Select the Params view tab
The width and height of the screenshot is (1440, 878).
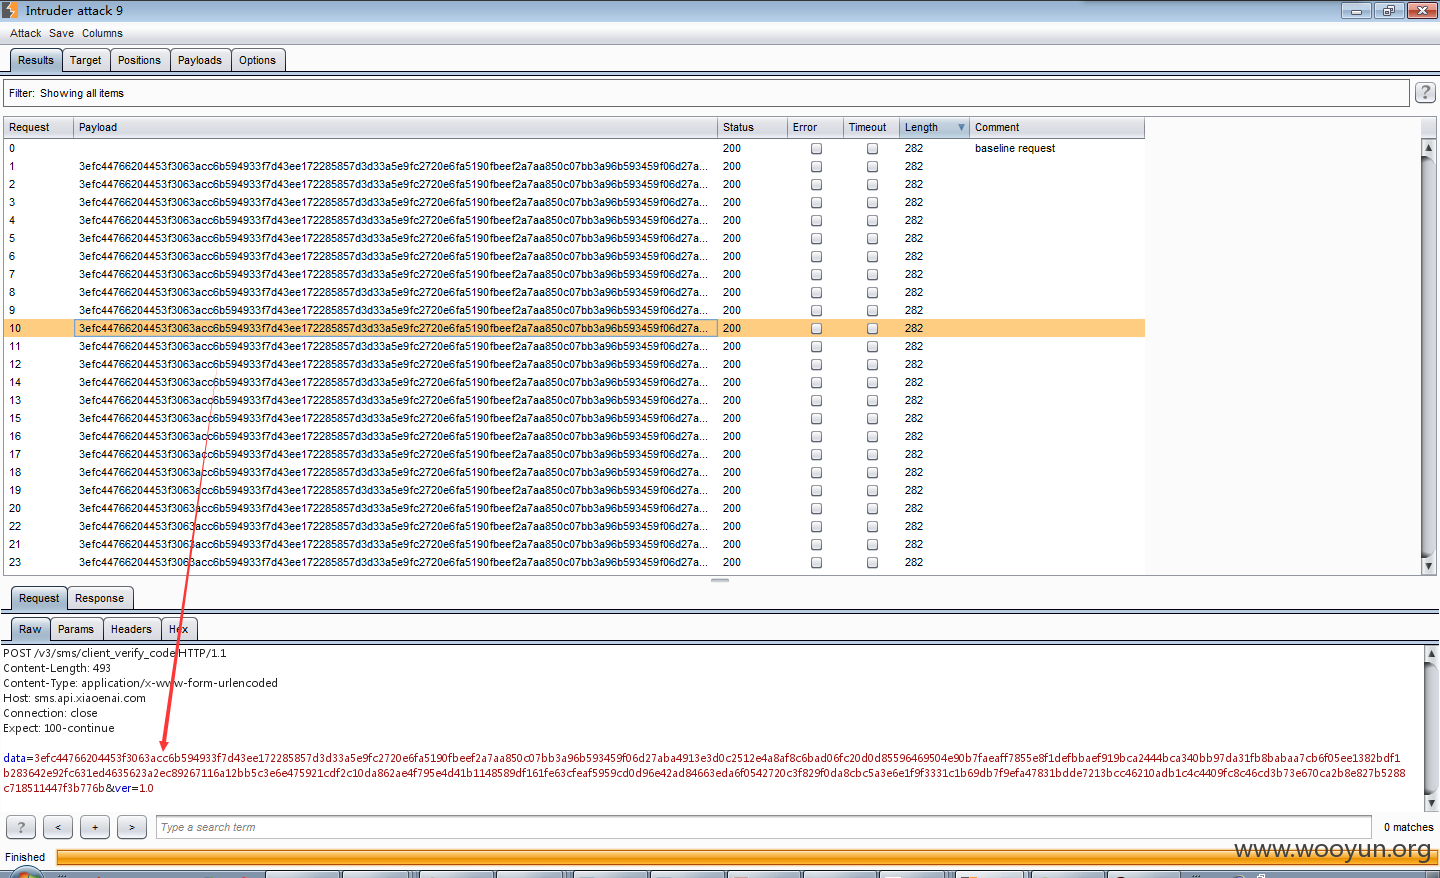76,629
